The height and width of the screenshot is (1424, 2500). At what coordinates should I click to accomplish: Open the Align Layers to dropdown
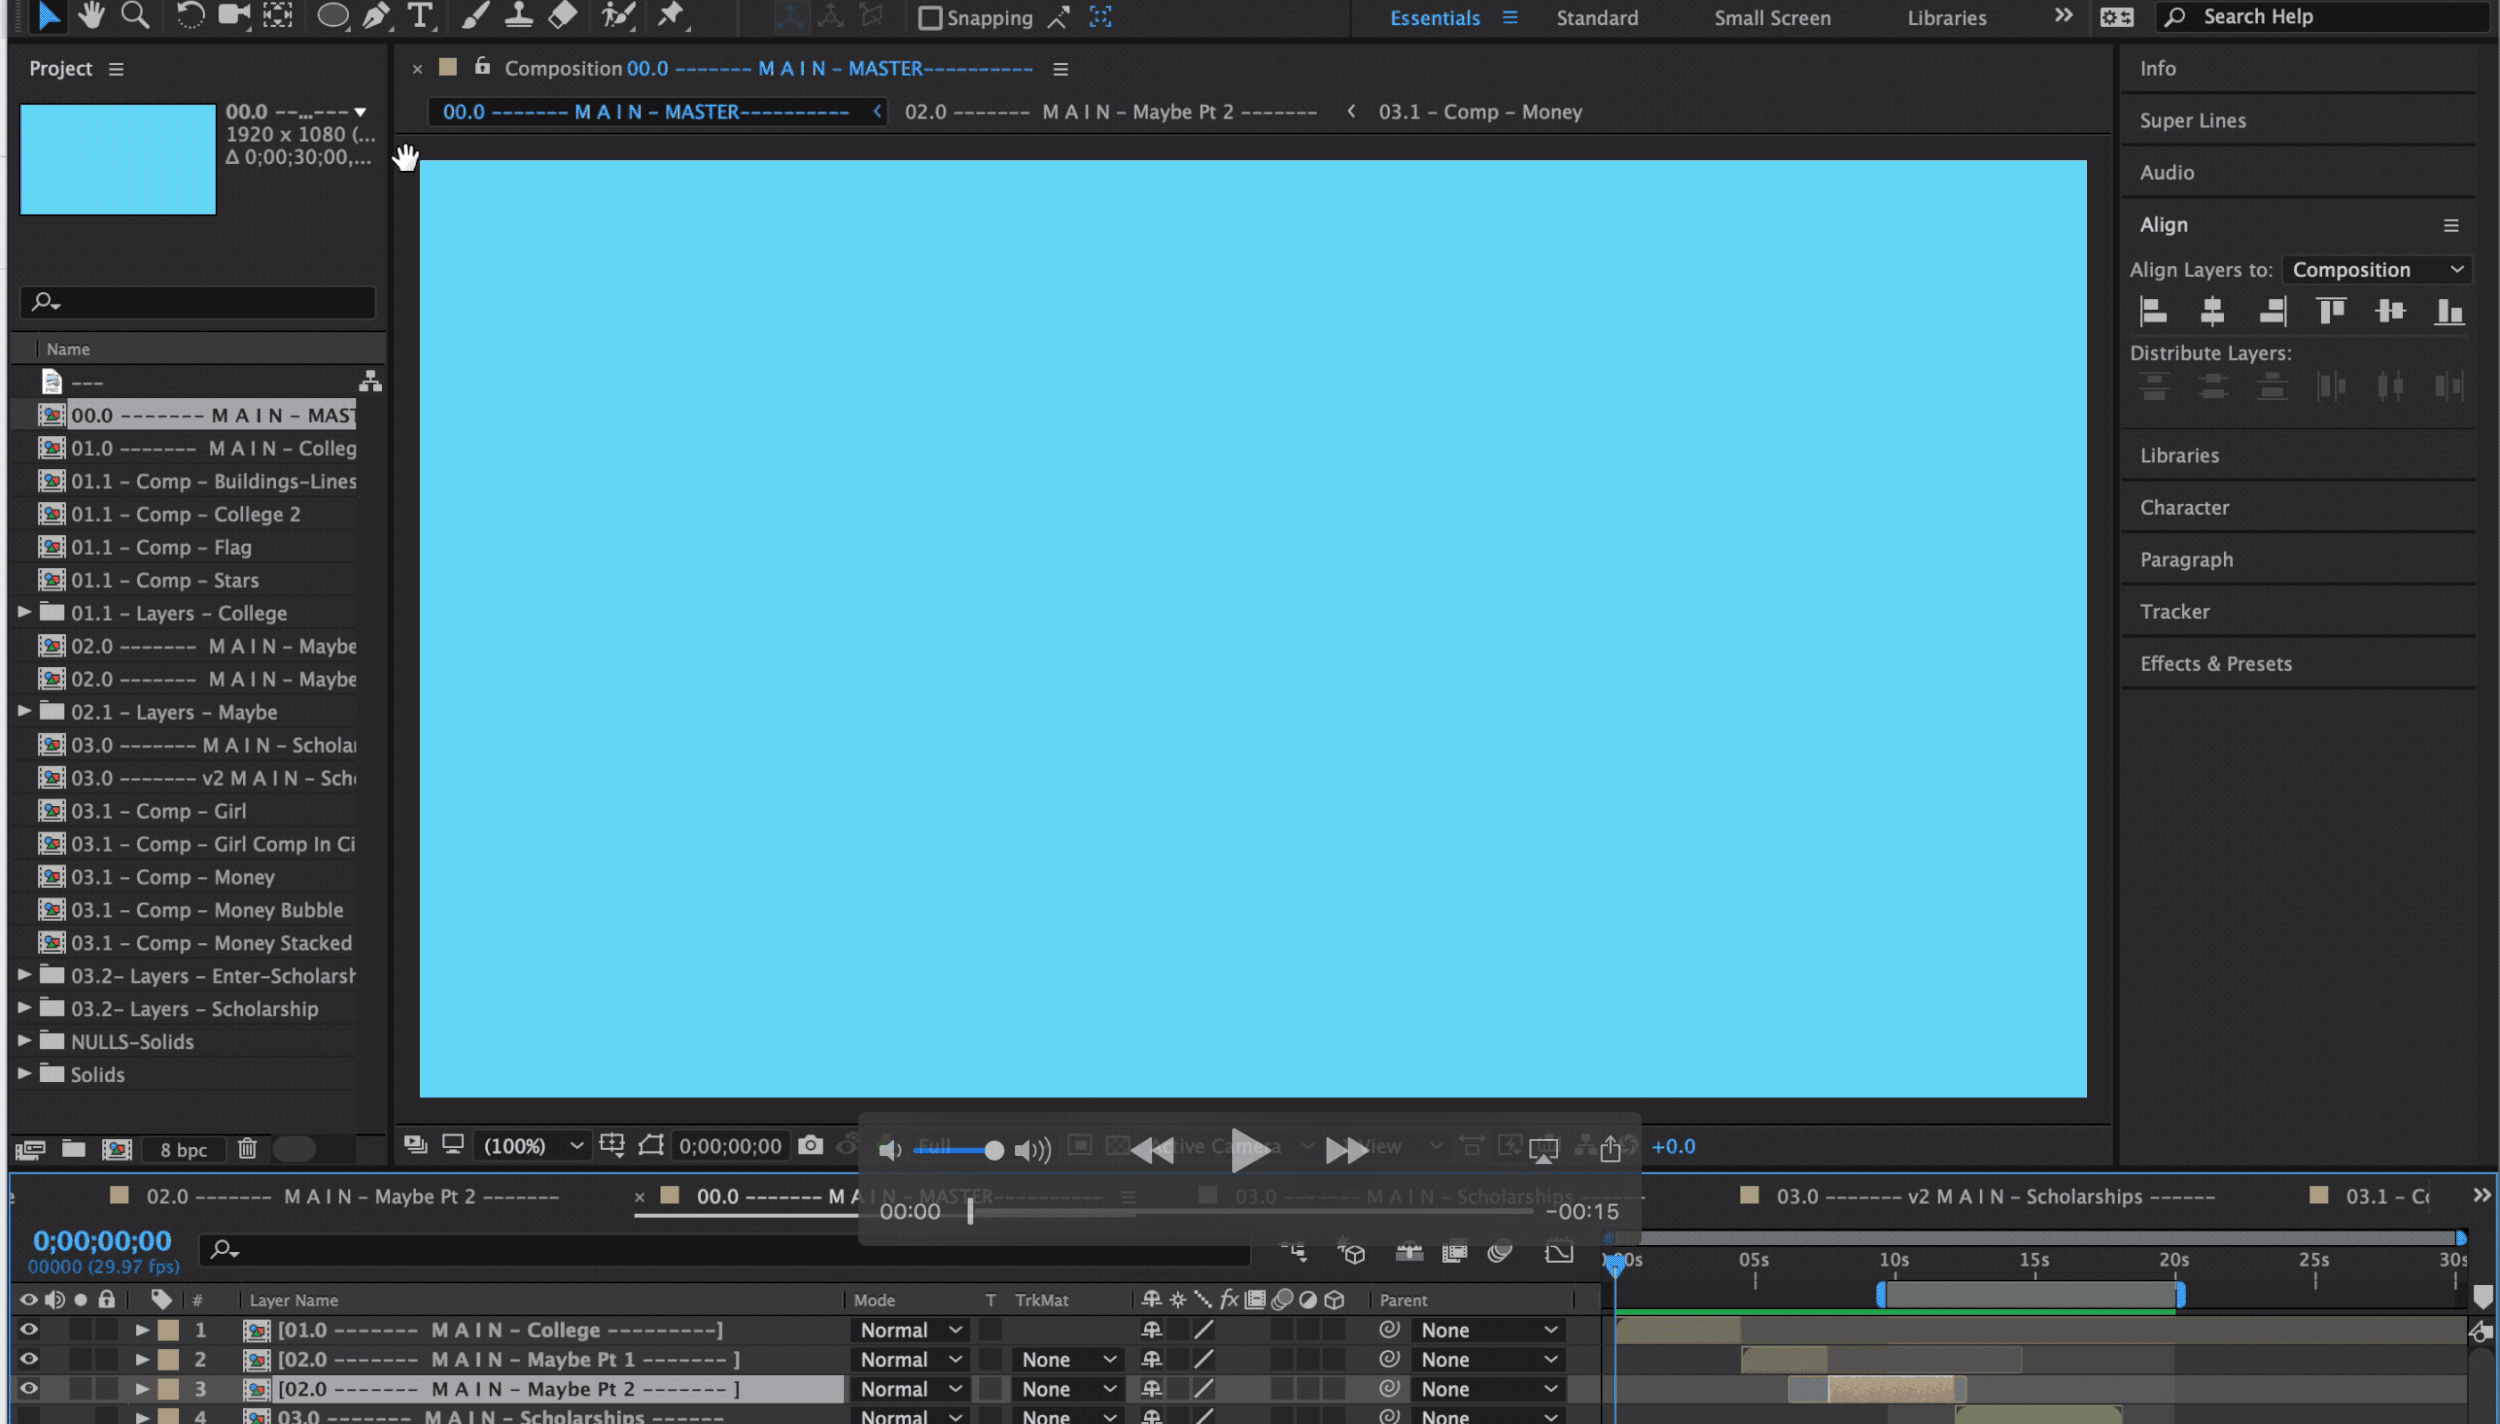[2377, 269]
